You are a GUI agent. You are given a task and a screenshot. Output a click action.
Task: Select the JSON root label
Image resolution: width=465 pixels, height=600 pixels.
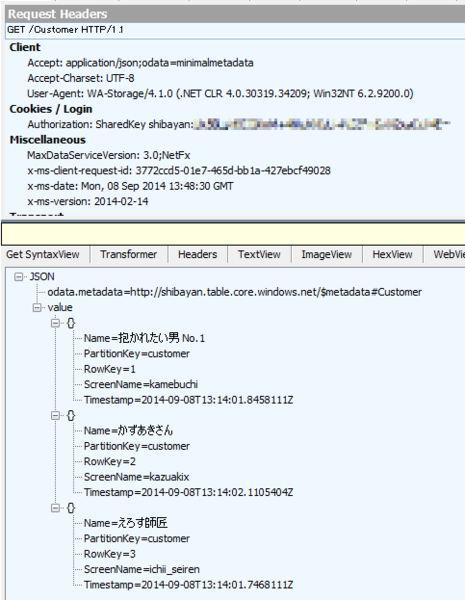42,277
